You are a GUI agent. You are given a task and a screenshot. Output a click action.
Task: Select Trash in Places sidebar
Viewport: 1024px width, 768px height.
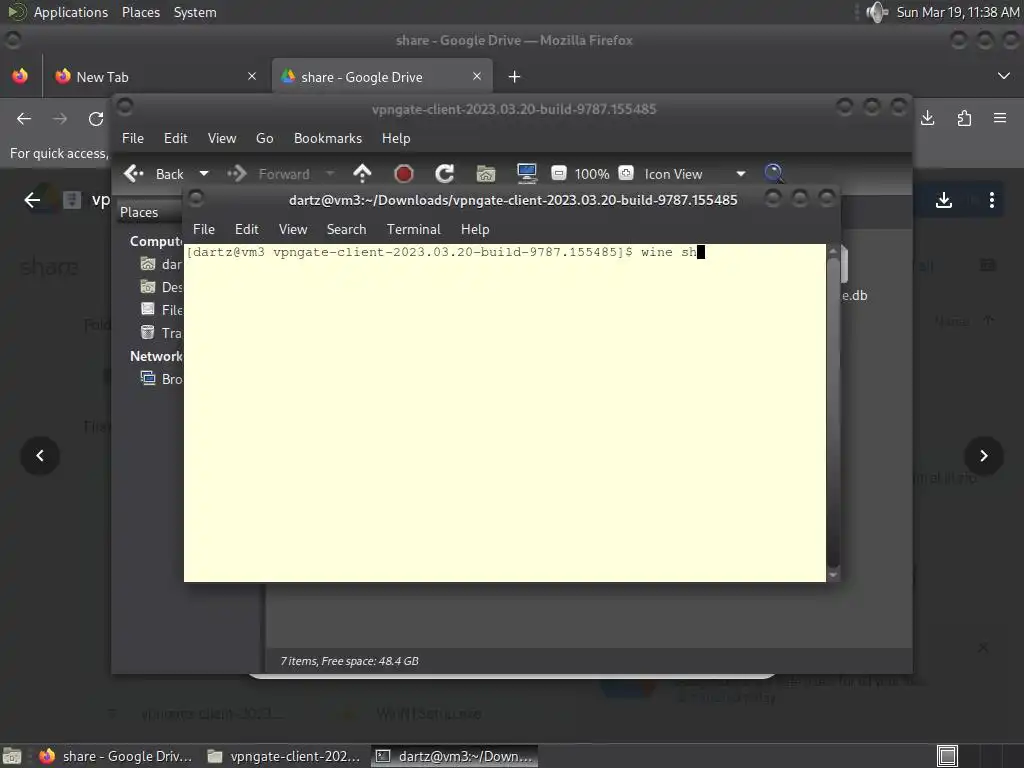pos(161,333)
